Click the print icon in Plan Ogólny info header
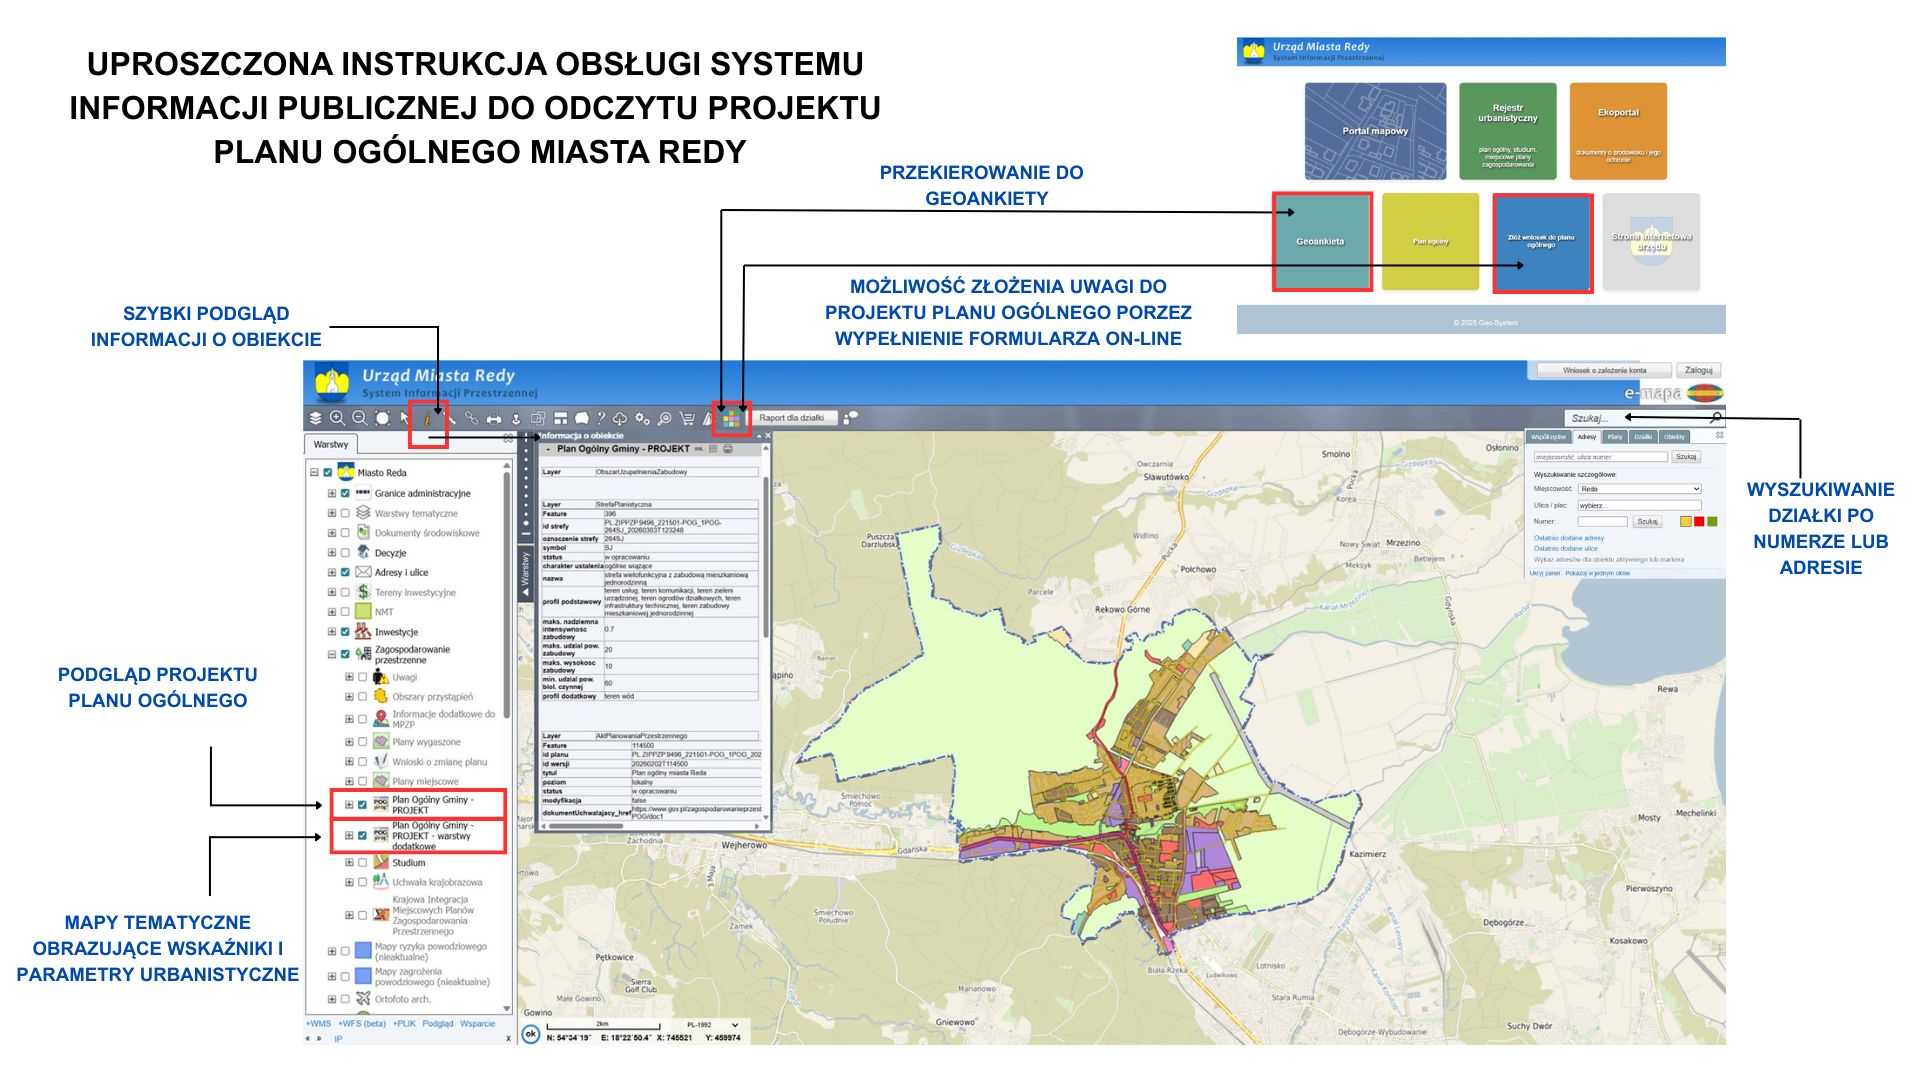Screen dimensions: 1920x1080 pos(728,449)
